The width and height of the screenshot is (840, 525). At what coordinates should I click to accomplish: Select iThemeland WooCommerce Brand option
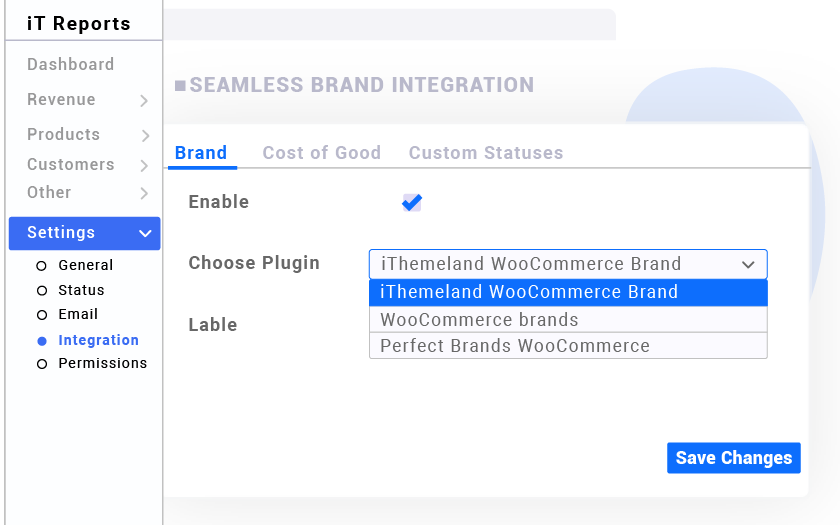click(567, 292)
